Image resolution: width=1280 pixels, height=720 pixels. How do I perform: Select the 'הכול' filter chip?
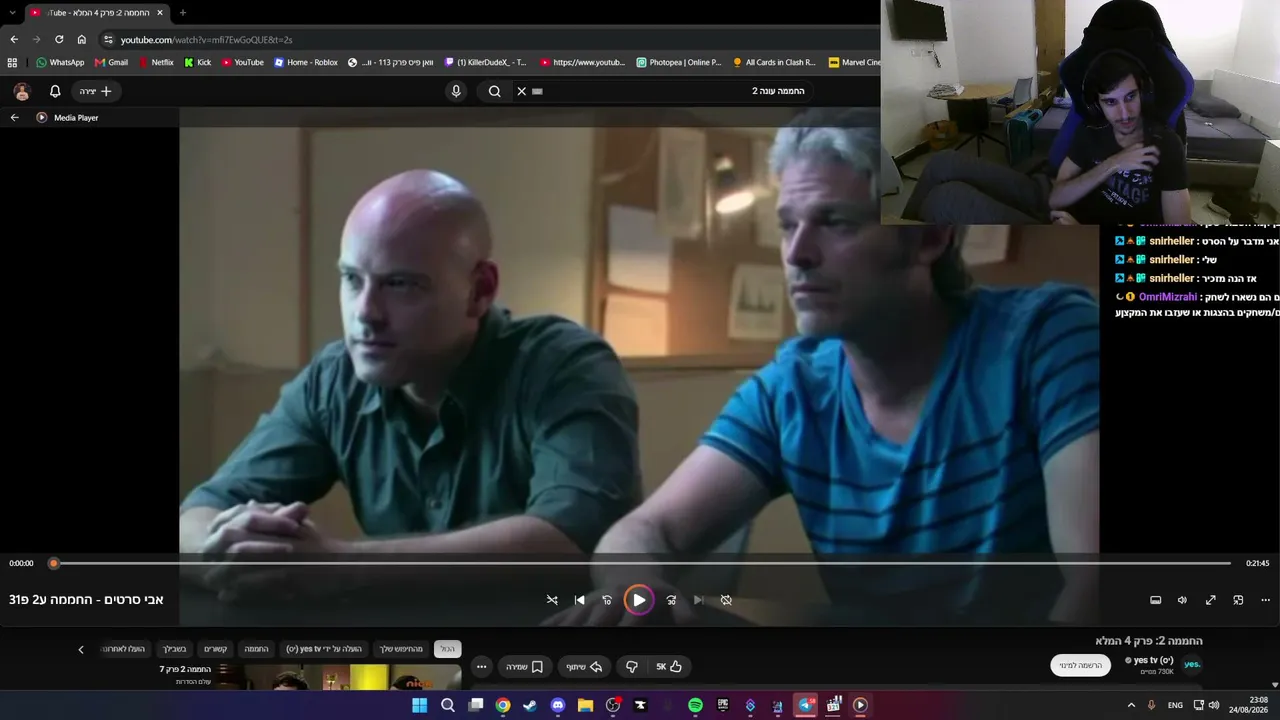point(447,649)
